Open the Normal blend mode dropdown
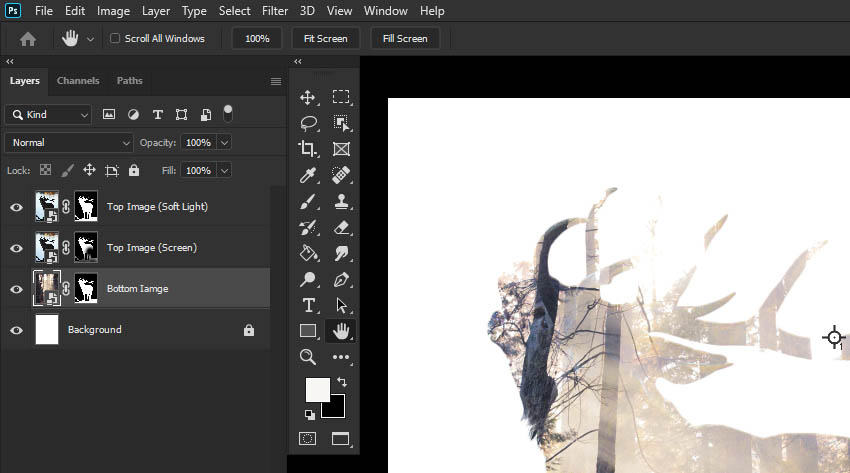Image resolution: width=850 pixels, height=473 pixels. [x=69, y=142]
